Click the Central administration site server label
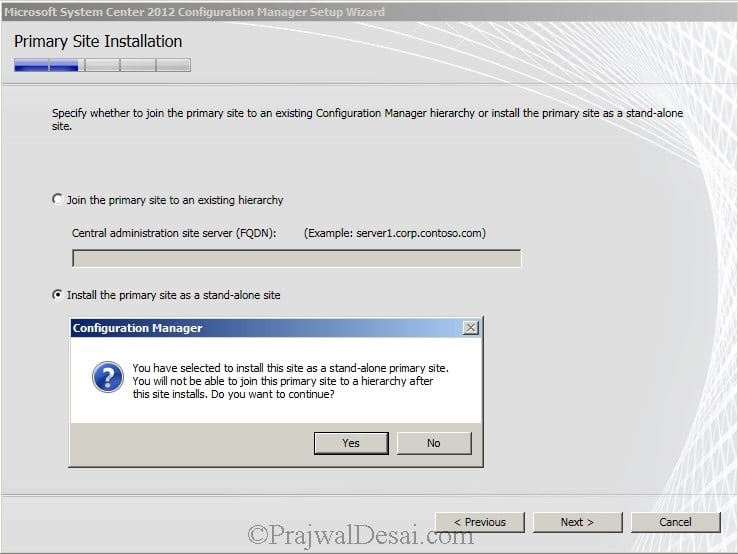 [x=174, y=233]
